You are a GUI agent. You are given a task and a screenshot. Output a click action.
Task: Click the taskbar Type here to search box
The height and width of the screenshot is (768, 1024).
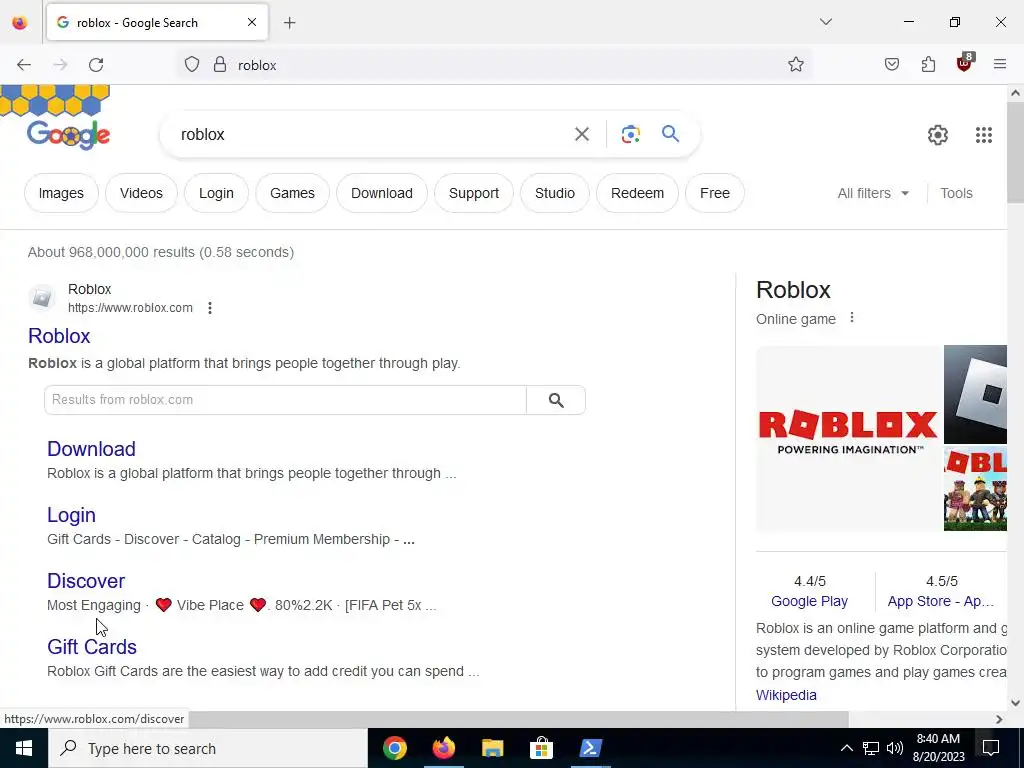click(208, 748)
